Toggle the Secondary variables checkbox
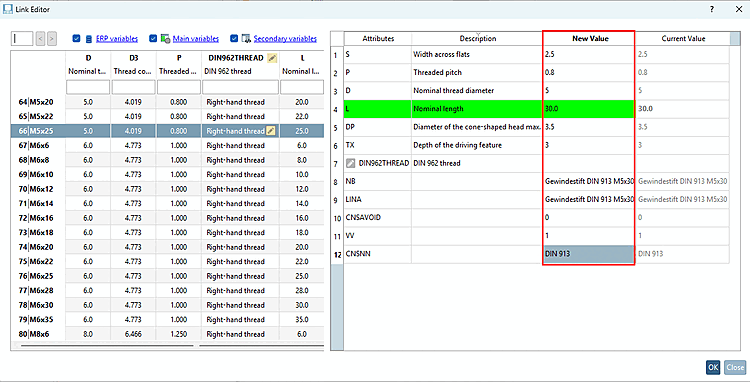This screenshot has height=382, width=750. tap(234, 39)
